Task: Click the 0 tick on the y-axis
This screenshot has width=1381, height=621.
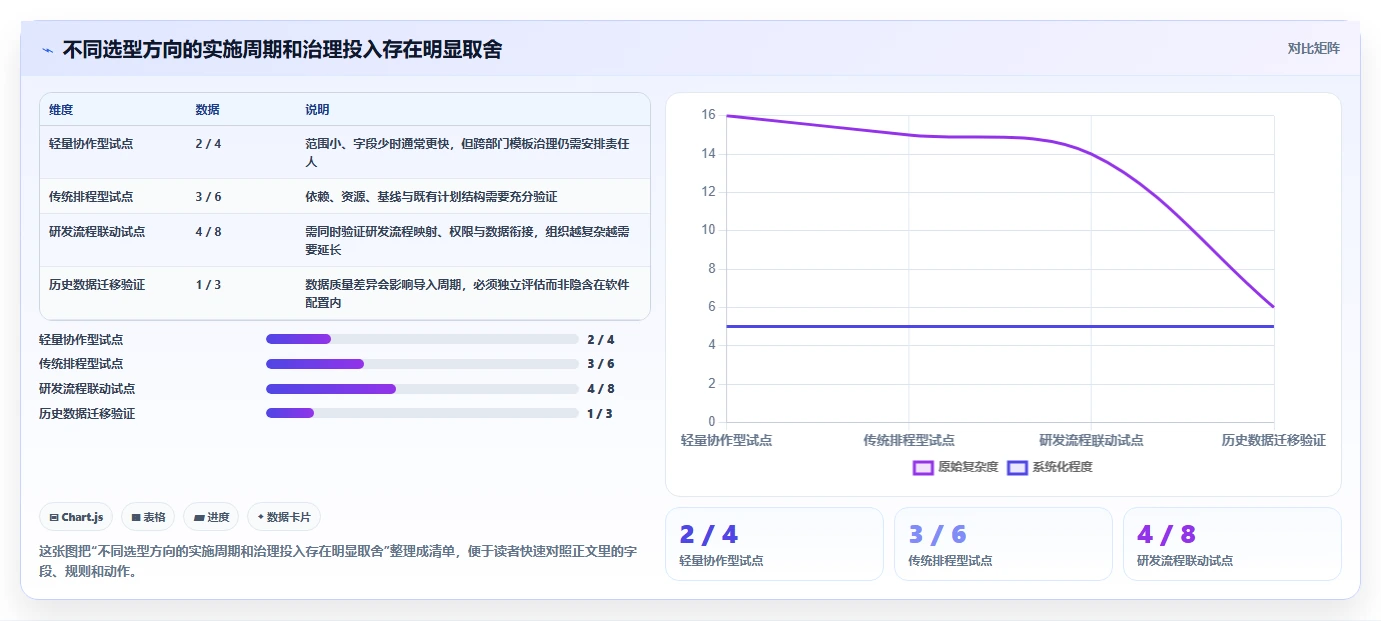Action: [711, 422]
